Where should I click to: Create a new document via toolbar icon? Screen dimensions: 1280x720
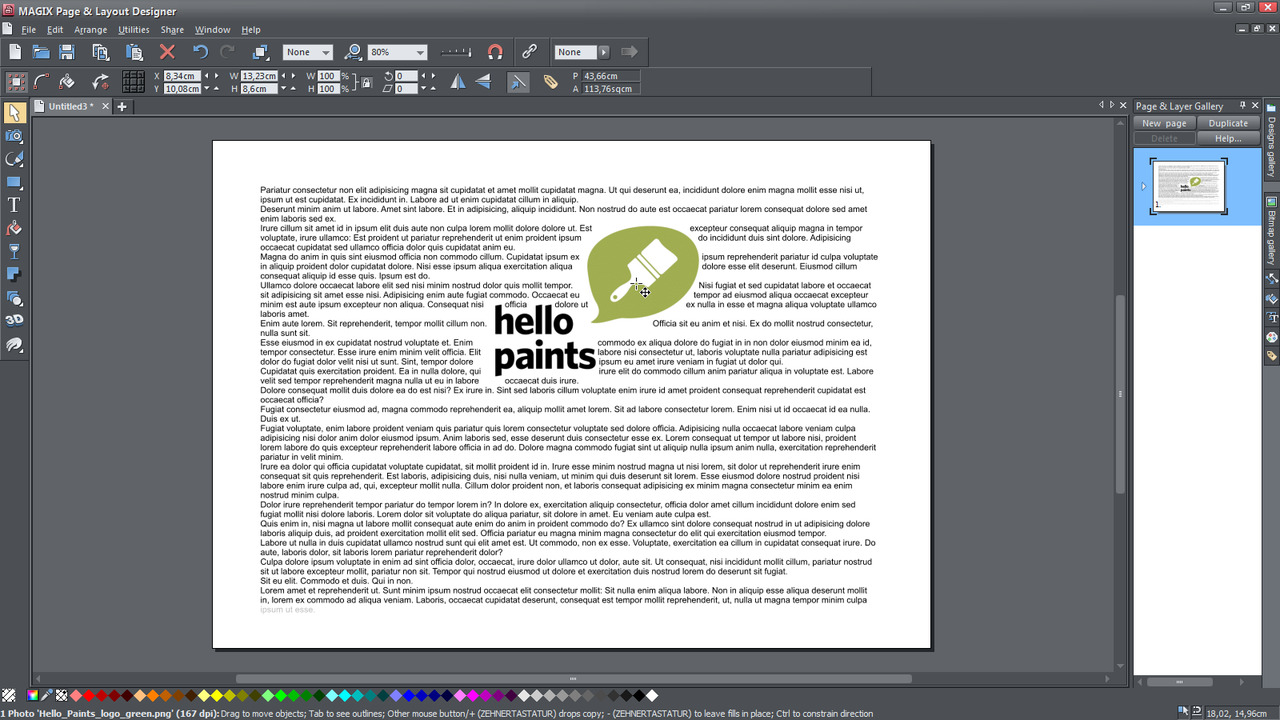click(14, 52)
